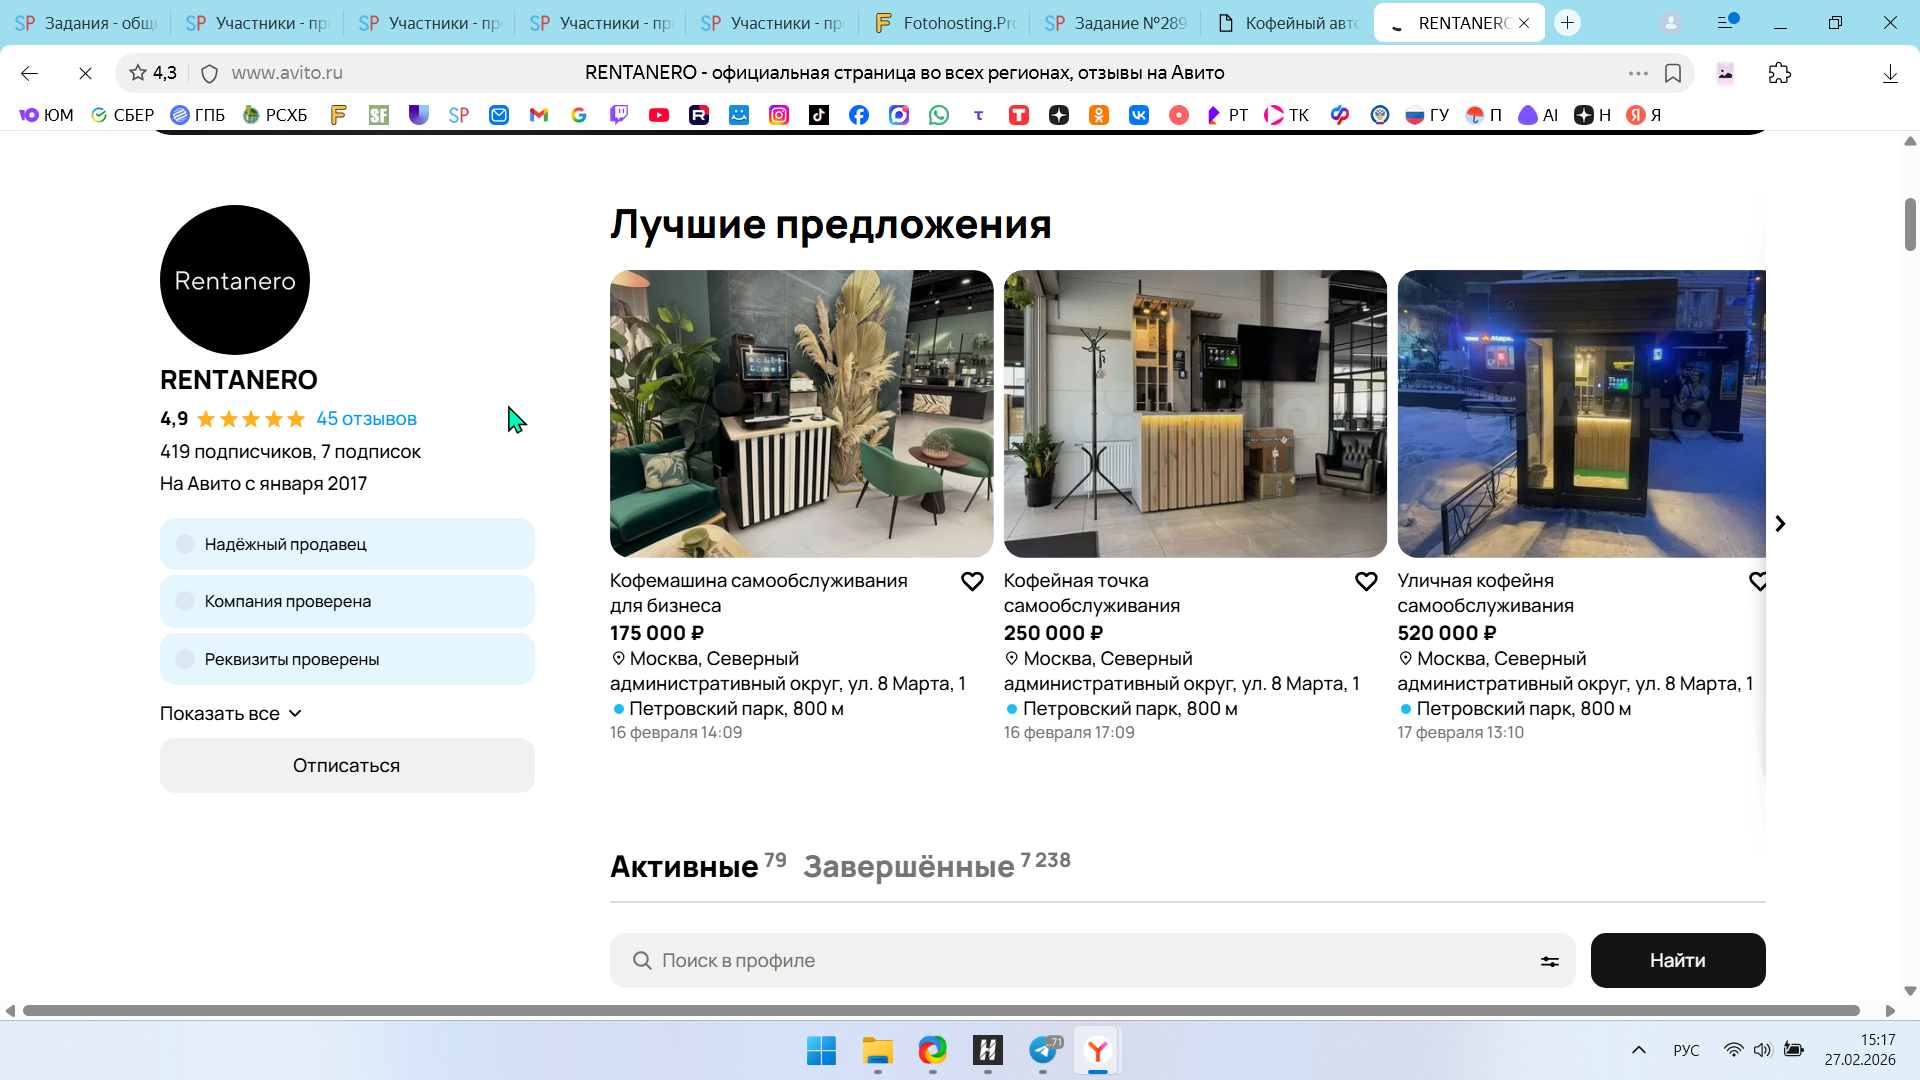Open the YouTube bookmark icon
Image resolution: width=1920 pixels, height=1080 pixels.
click(659, 115)
